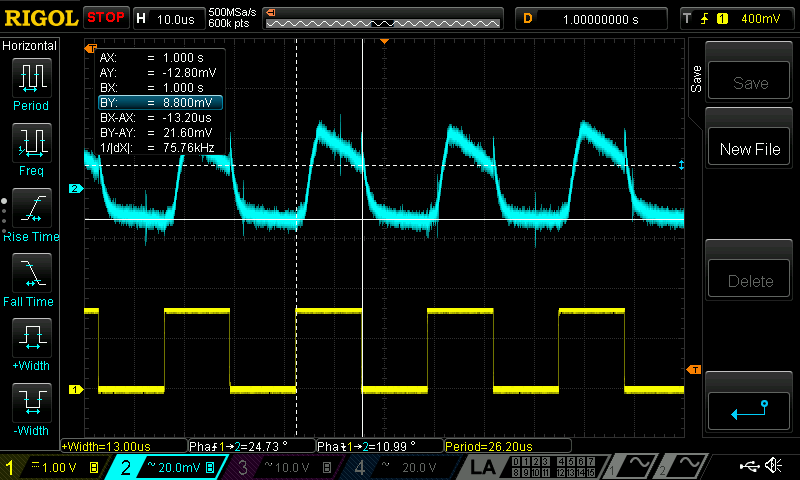Click the Delete button
The height and width of the screenshot is (480, 800).
coord(749,280)
